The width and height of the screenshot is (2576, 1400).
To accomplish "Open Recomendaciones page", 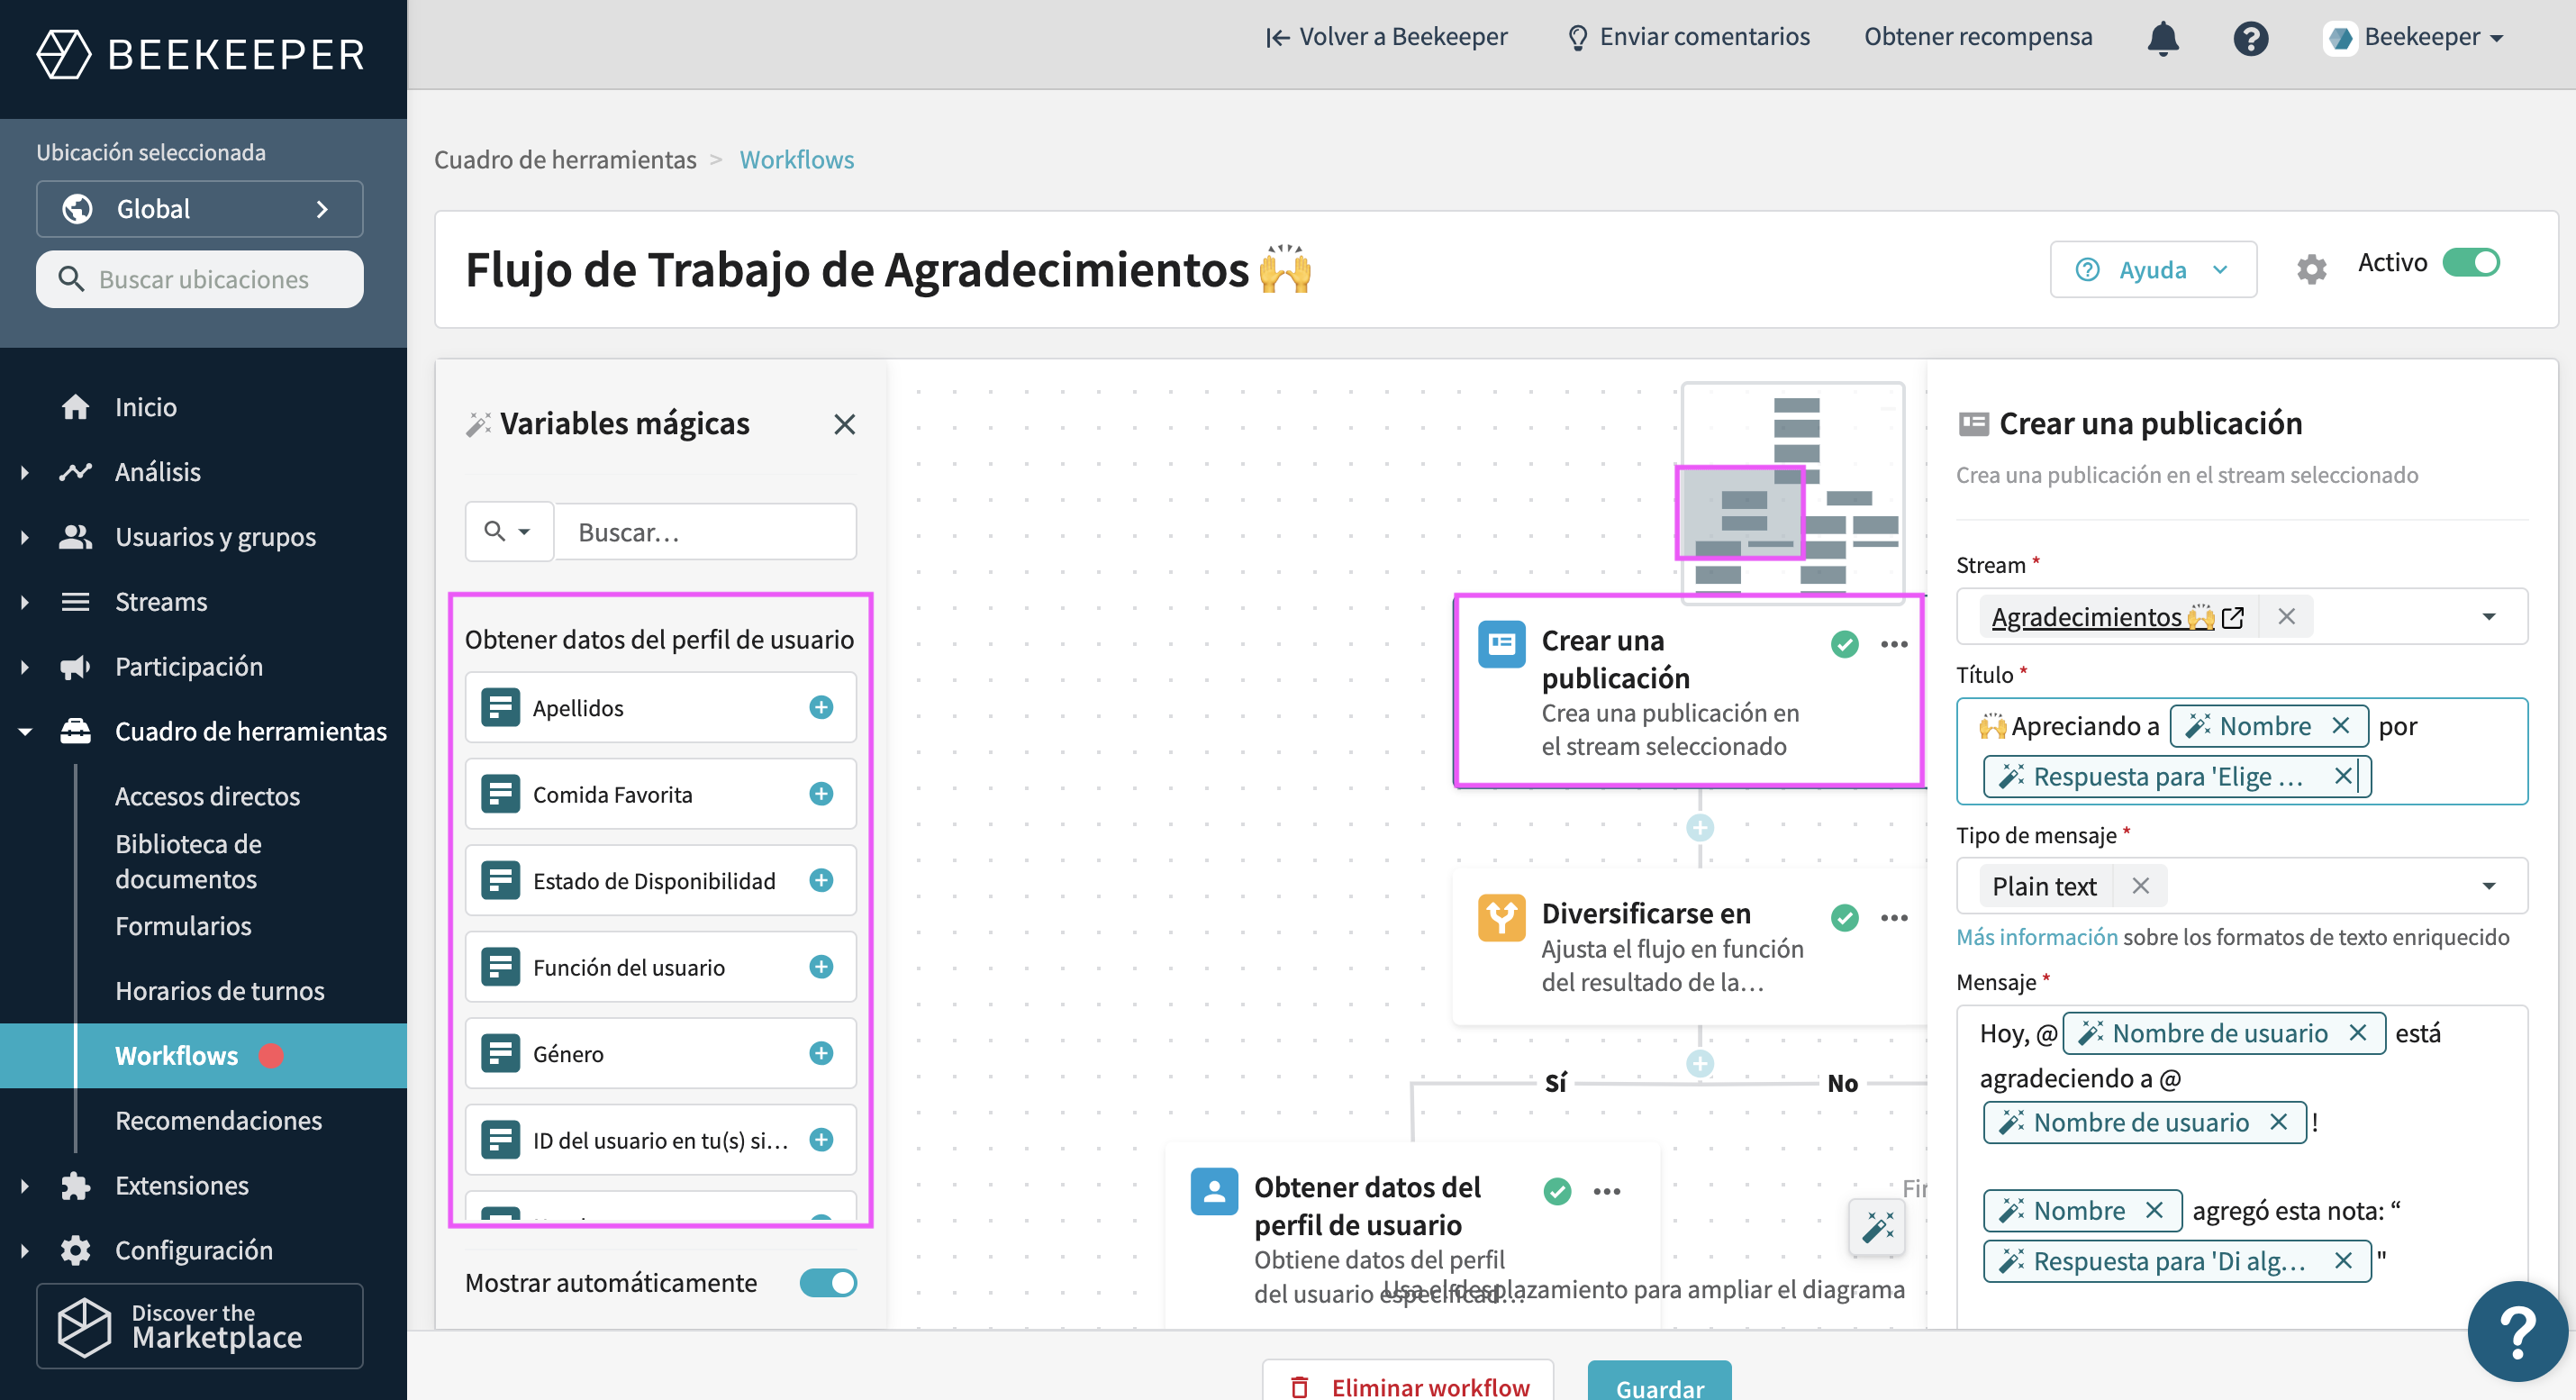I will click(218, 1121).
